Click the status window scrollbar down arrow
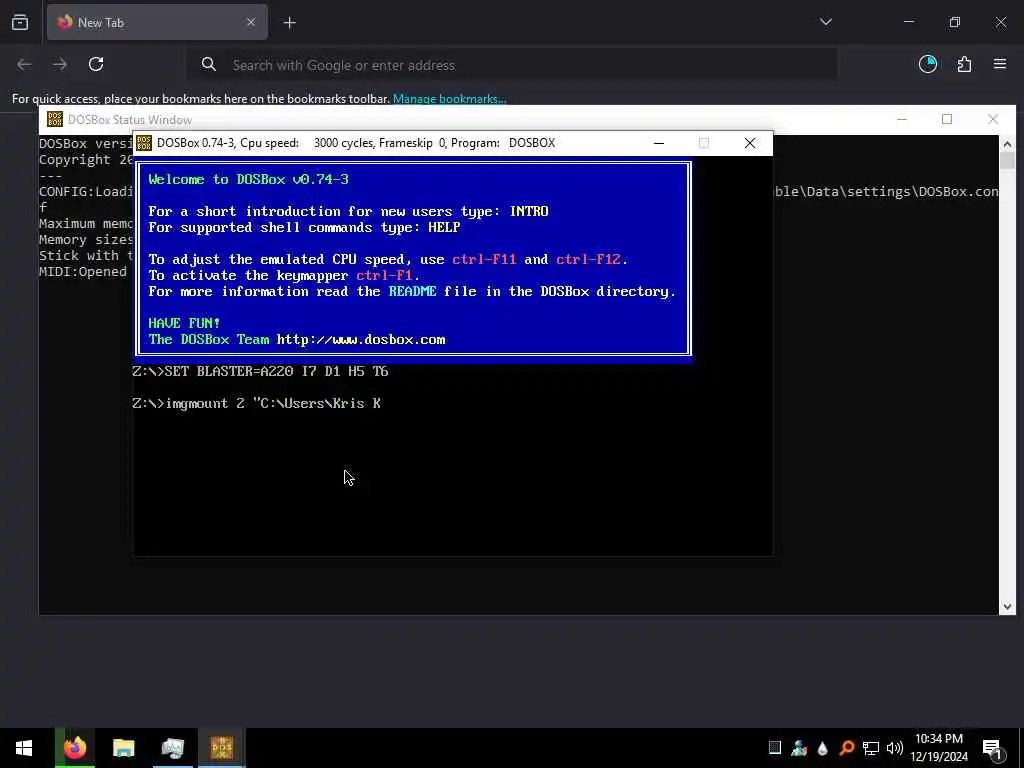Image resolution: width=1024 pixels, height=768 pixels. pos(1007,607)
